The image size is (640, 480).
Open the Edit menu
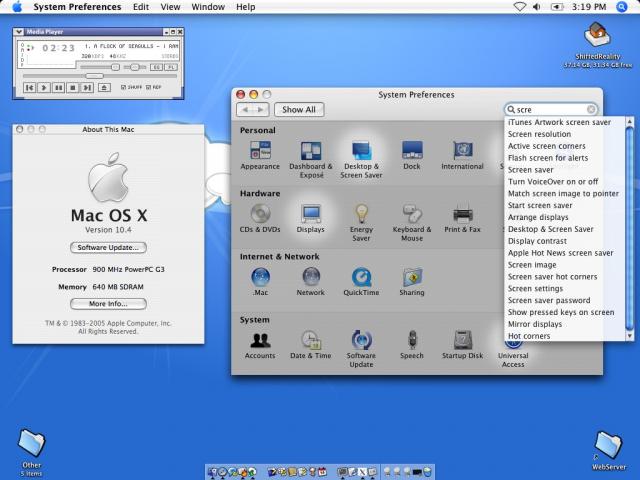click(141, 7)
